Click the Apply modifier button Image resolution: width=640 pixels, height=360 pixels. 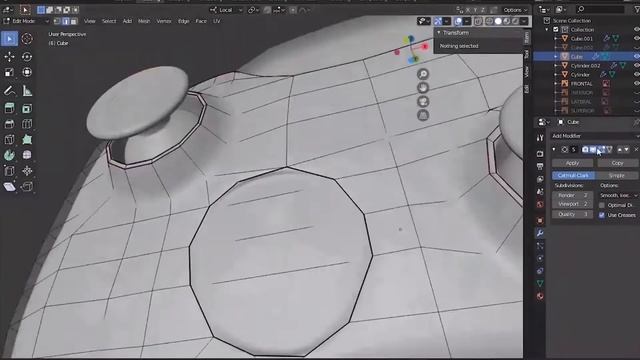(572, 163)
